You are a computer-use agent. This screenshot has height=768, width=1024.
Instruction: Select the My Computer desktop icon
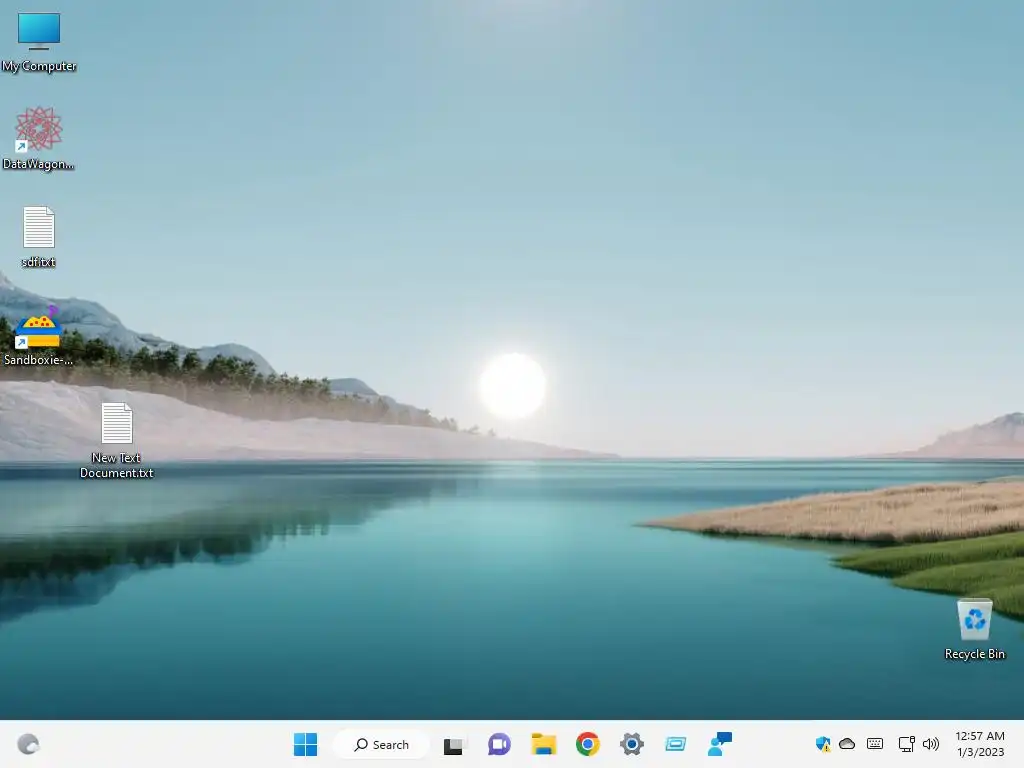(x=39, y=42)
